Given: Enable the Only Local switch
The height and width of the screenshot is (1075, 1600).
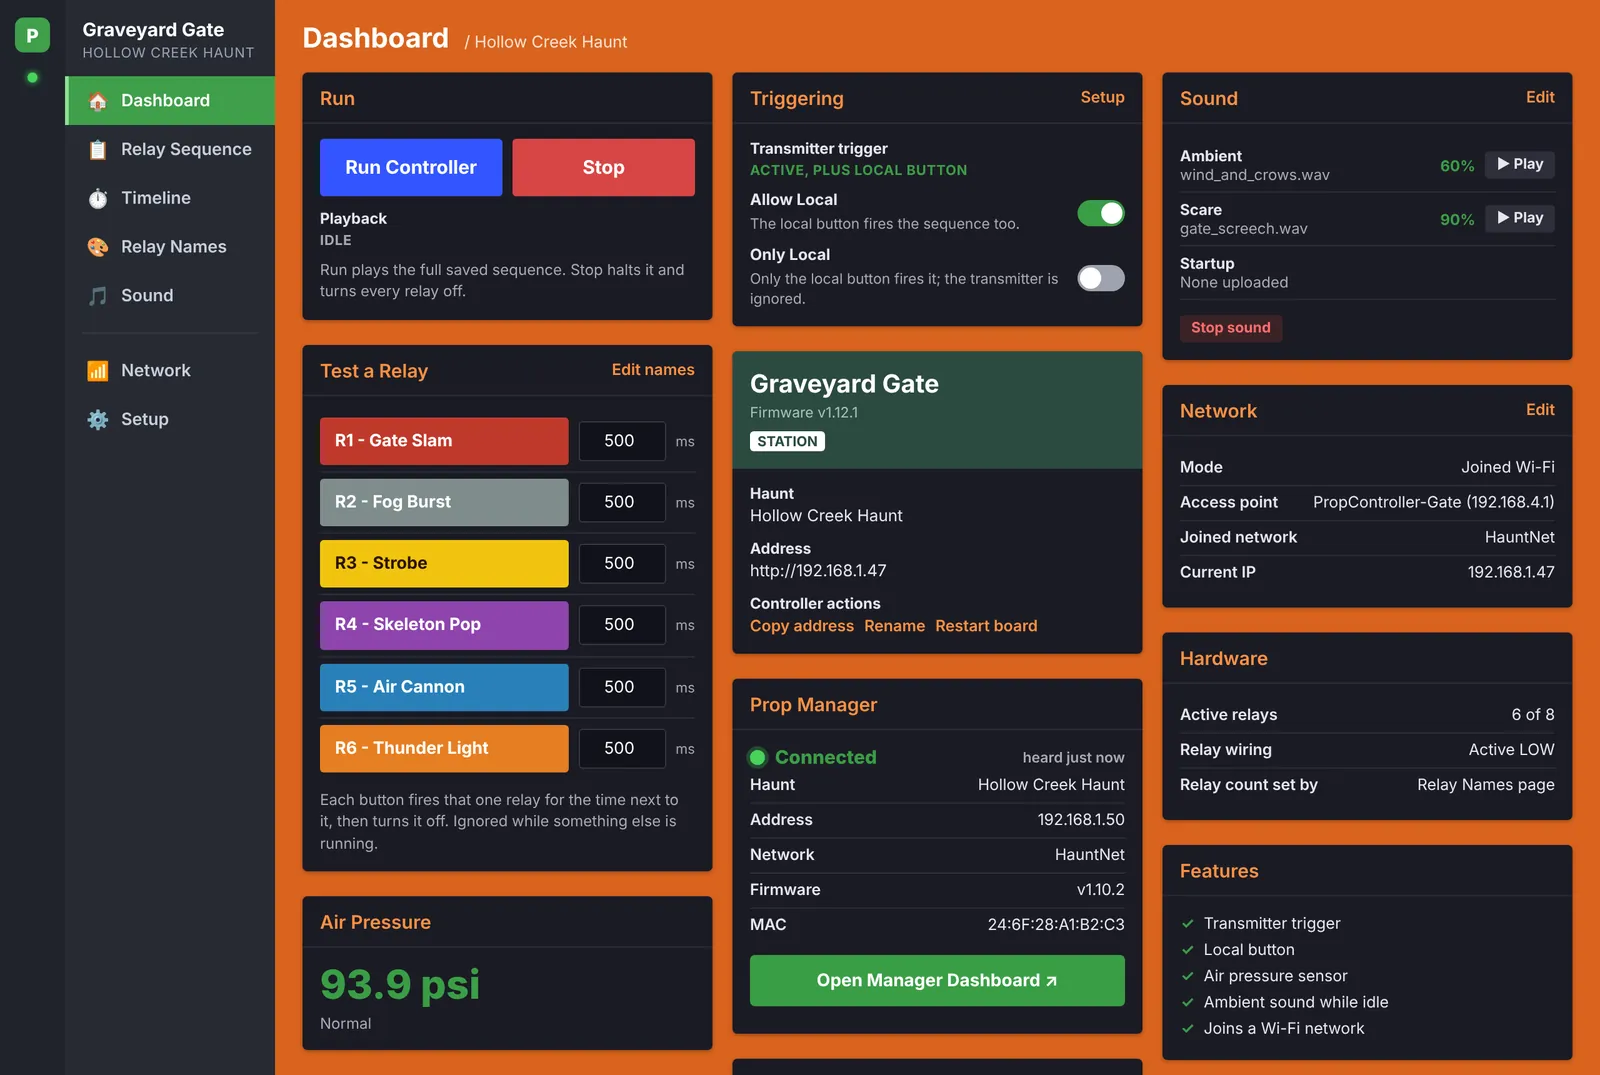Looking at the screenshot, I should coord(1100,278).
